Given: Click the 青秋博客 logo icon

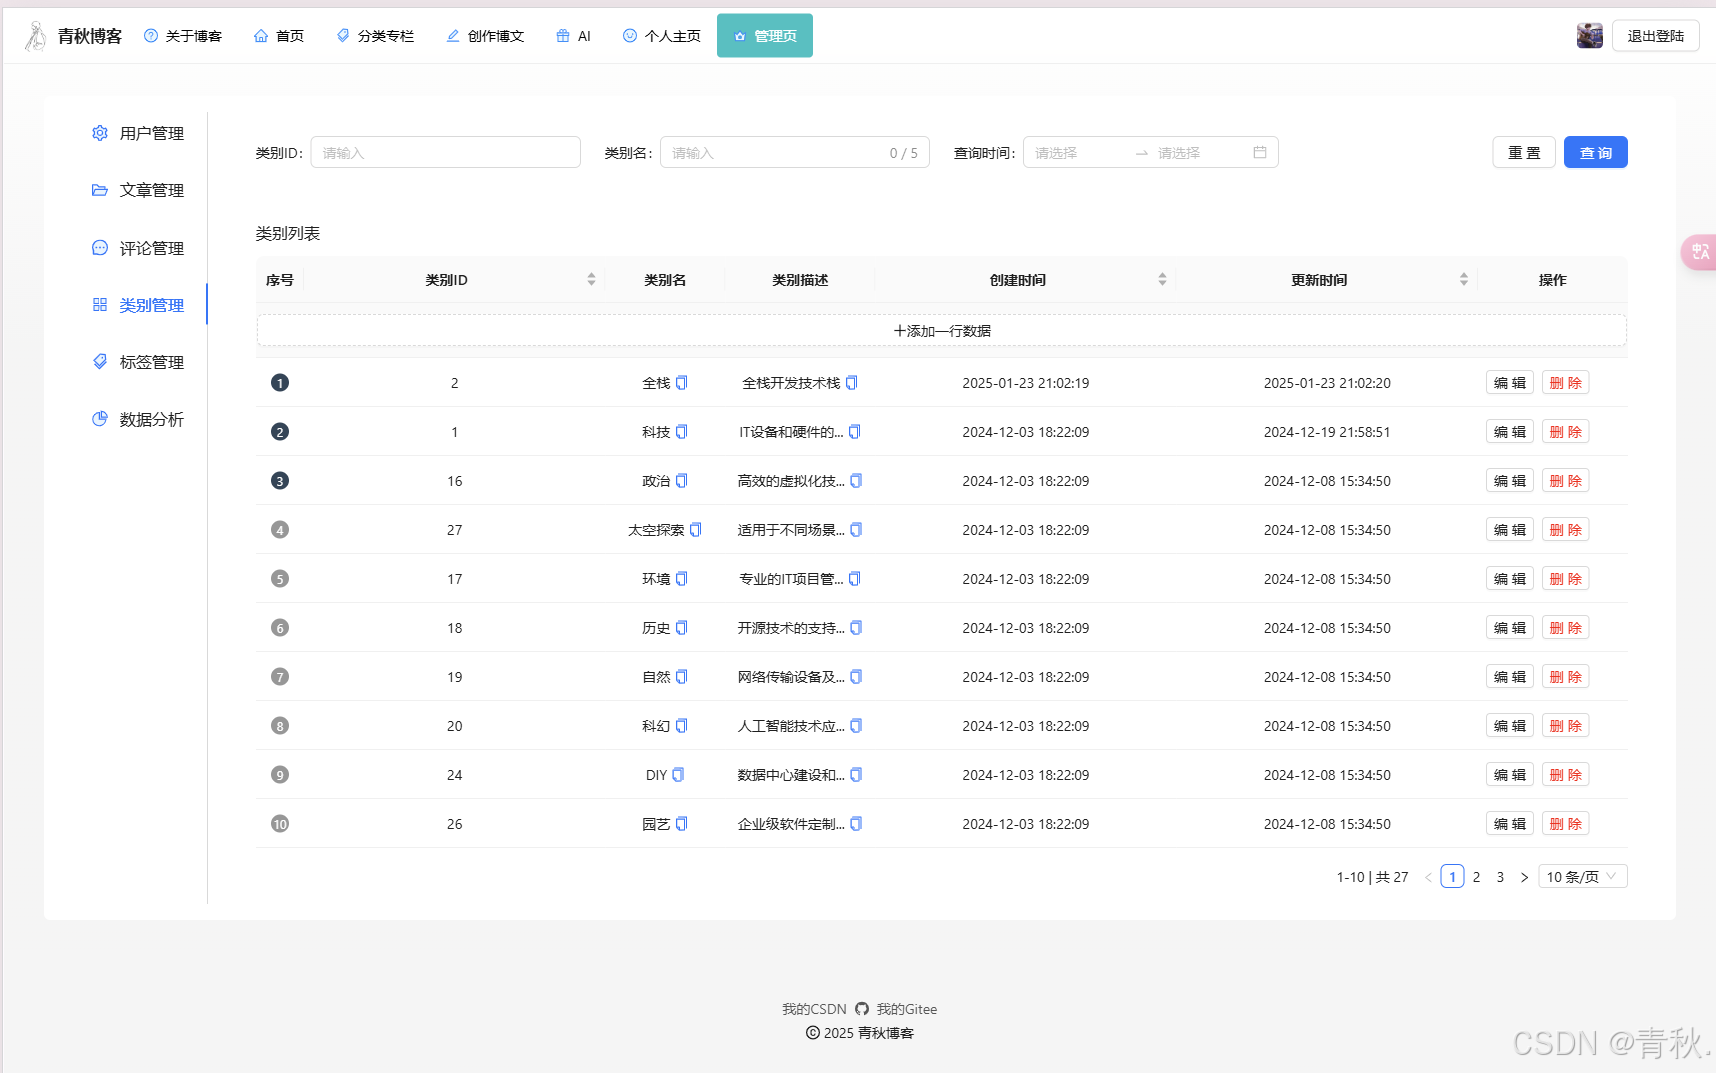Looking at the screenshot, I should 36,36.
